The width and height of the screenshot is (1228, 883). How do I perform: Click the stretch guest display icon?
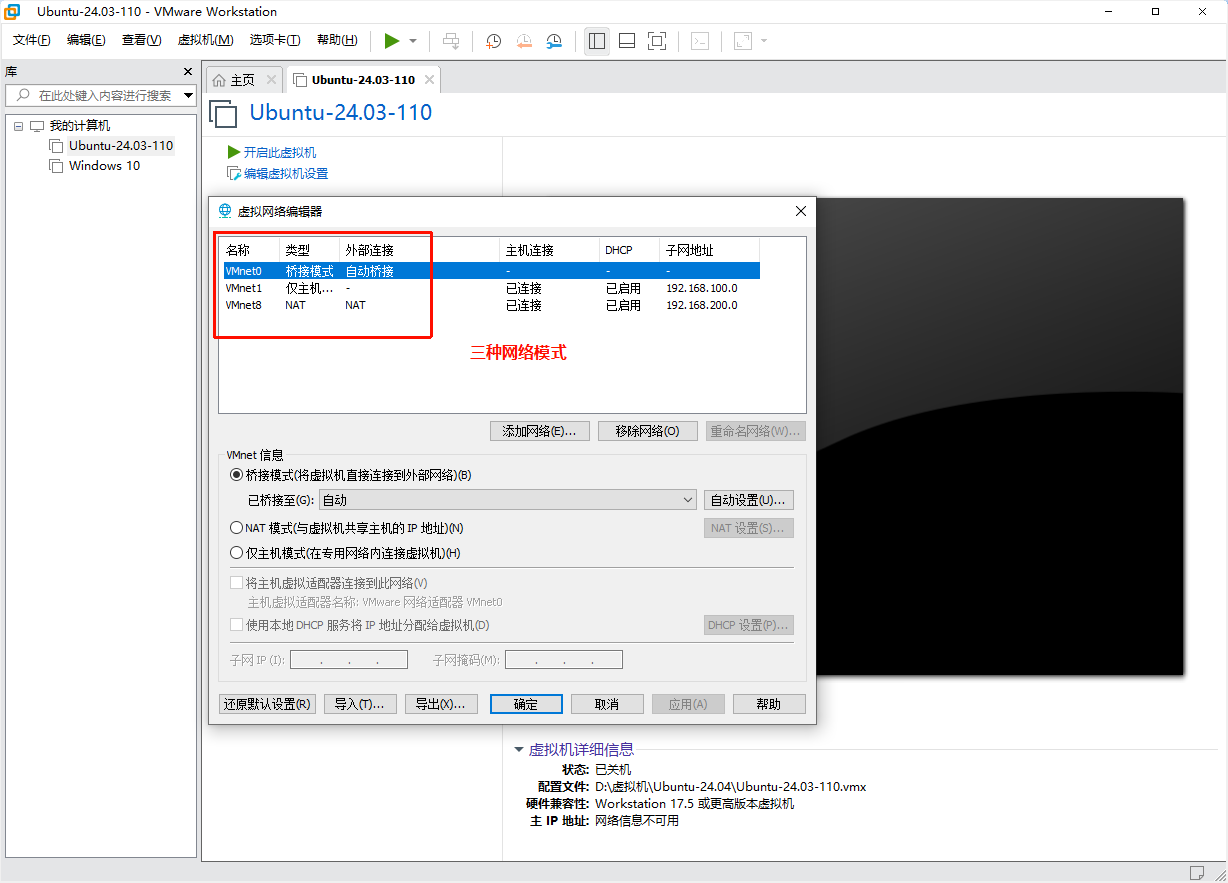742,41
